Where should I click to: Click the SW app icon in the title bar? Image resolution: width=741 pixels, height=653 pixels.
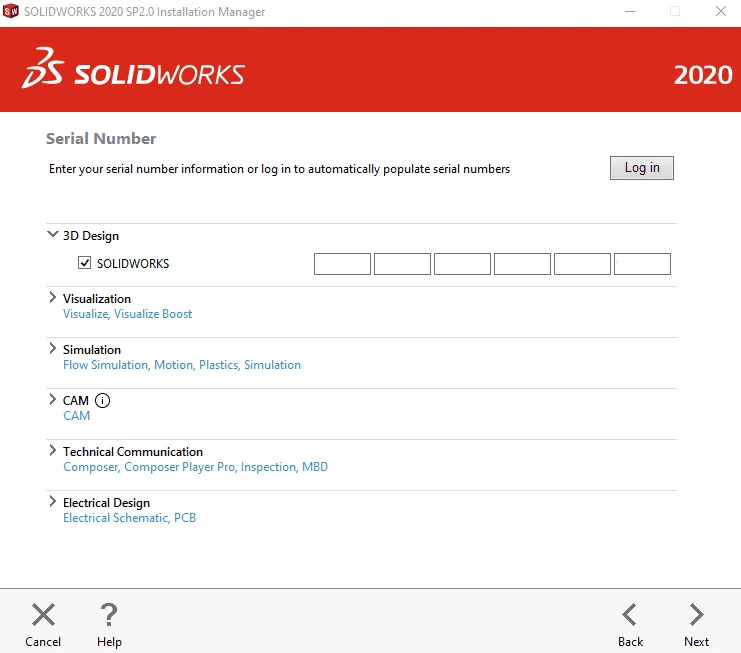(x=11, y=12)
